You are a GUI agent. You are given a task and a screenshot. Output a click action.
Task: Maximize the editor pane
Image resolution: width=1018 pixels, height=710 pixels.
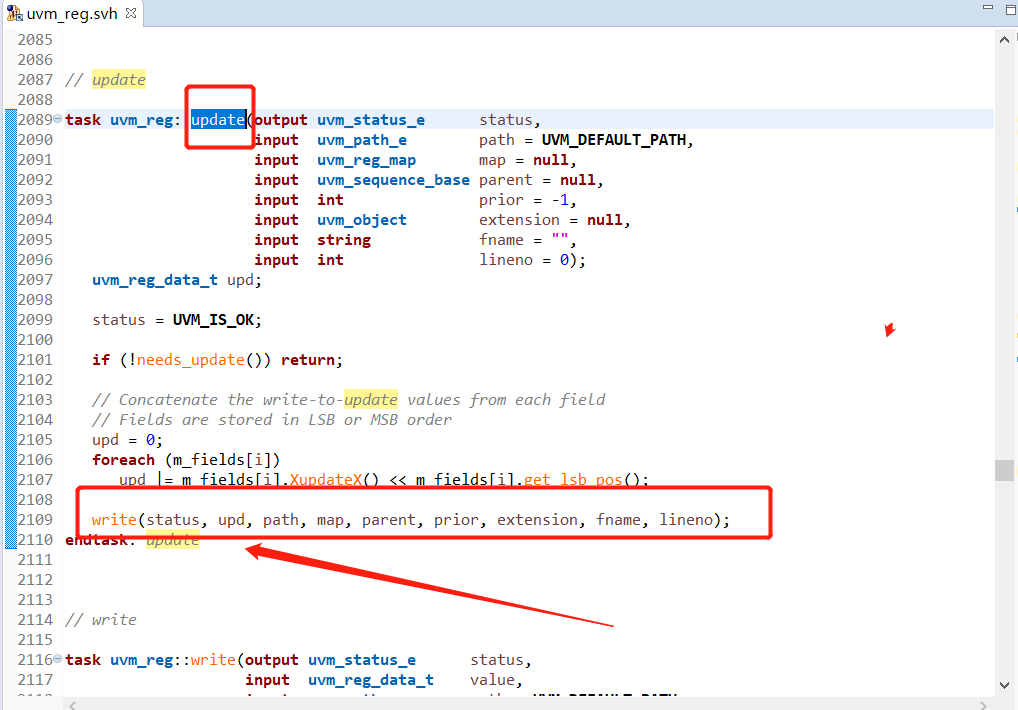1011,9
